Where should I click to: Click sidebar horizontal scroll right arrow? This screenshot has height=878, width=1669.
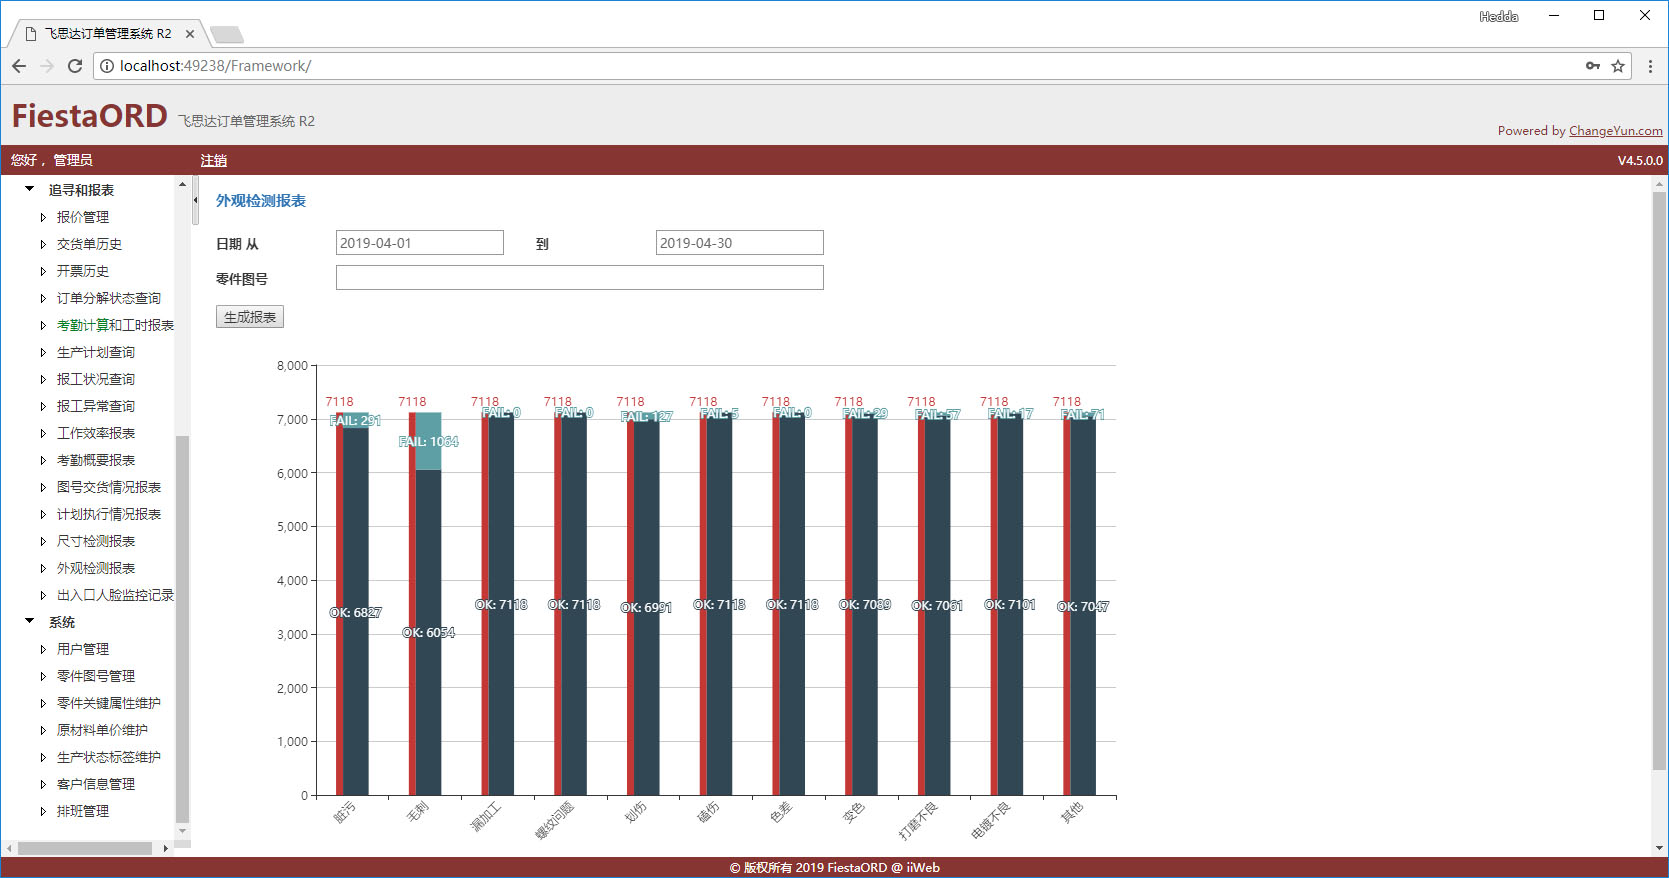[165, 848]
